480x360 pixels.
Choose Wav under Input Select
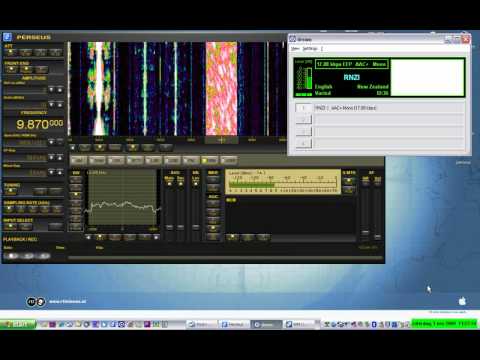(x=26, y=227)
